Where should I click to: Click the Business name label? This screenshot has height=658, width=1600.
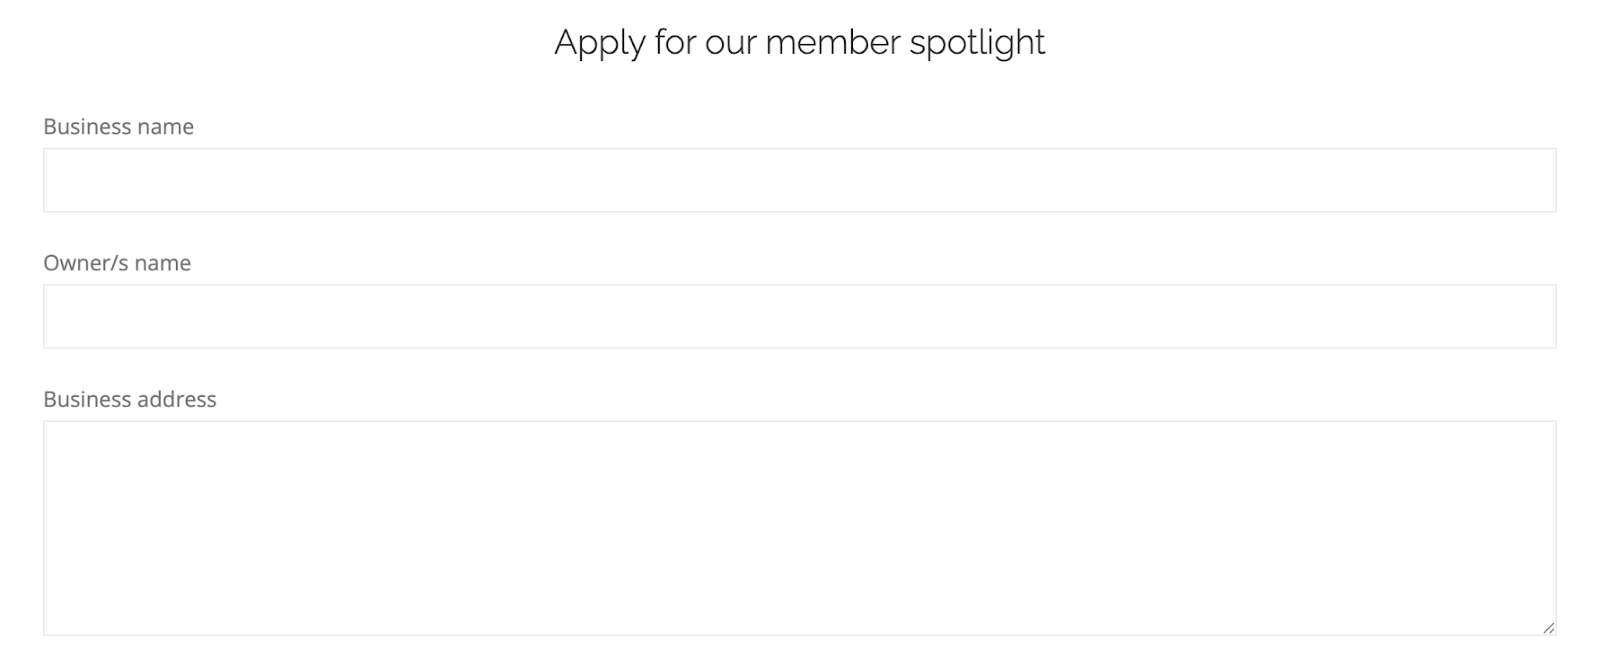pyautogui.click(x=119, y=127)
